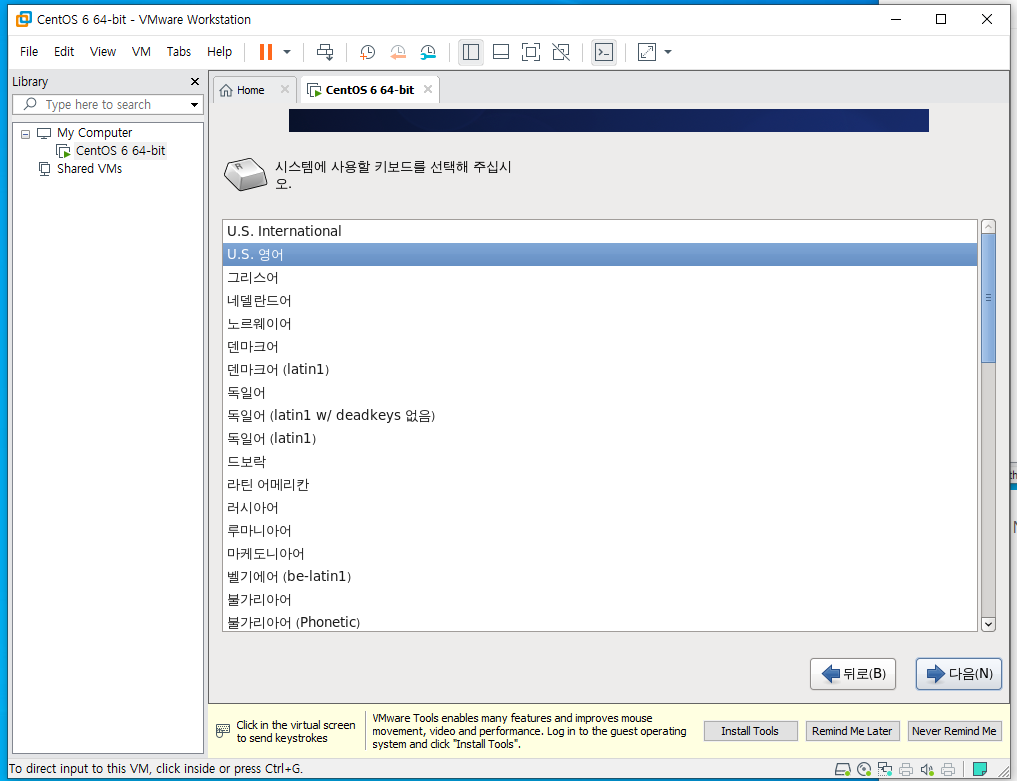This screenshot has height=781, width=1017.
Task: Open the snapshot manager icon
Action: pyautogui.click(x=428, y=52)
